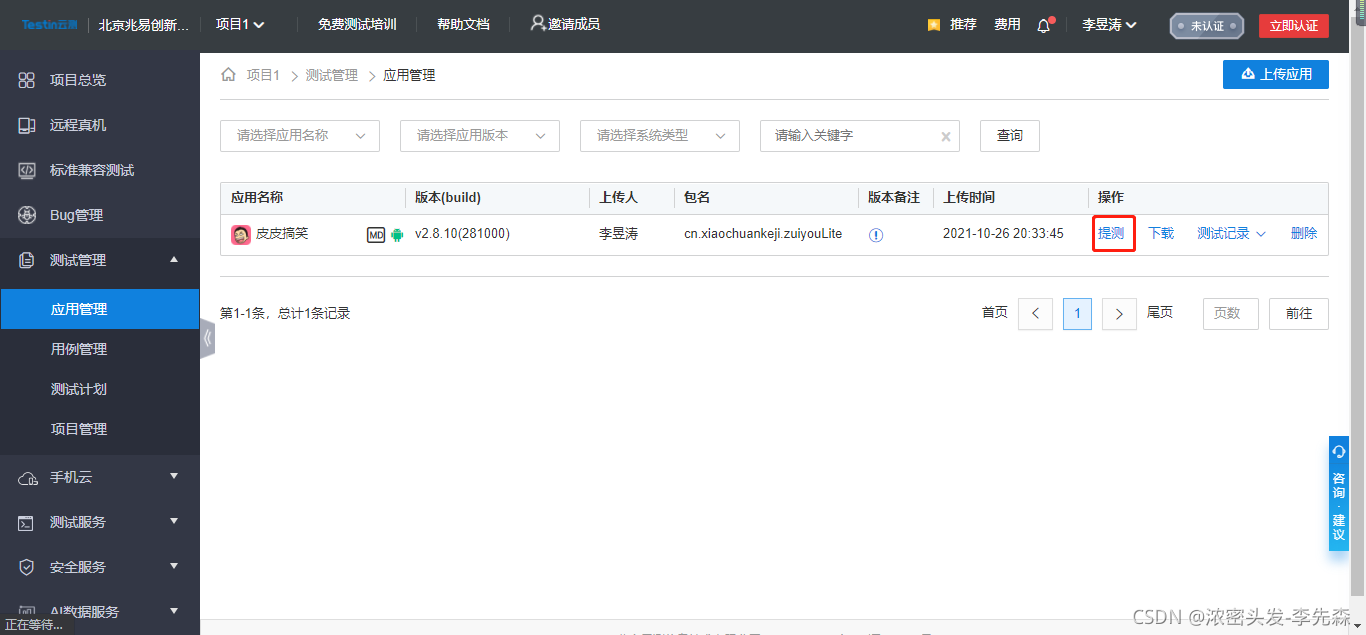Open the 项目1 dropdown in header
Viewport: 1366px width, 635px height.
click(240, 25)
